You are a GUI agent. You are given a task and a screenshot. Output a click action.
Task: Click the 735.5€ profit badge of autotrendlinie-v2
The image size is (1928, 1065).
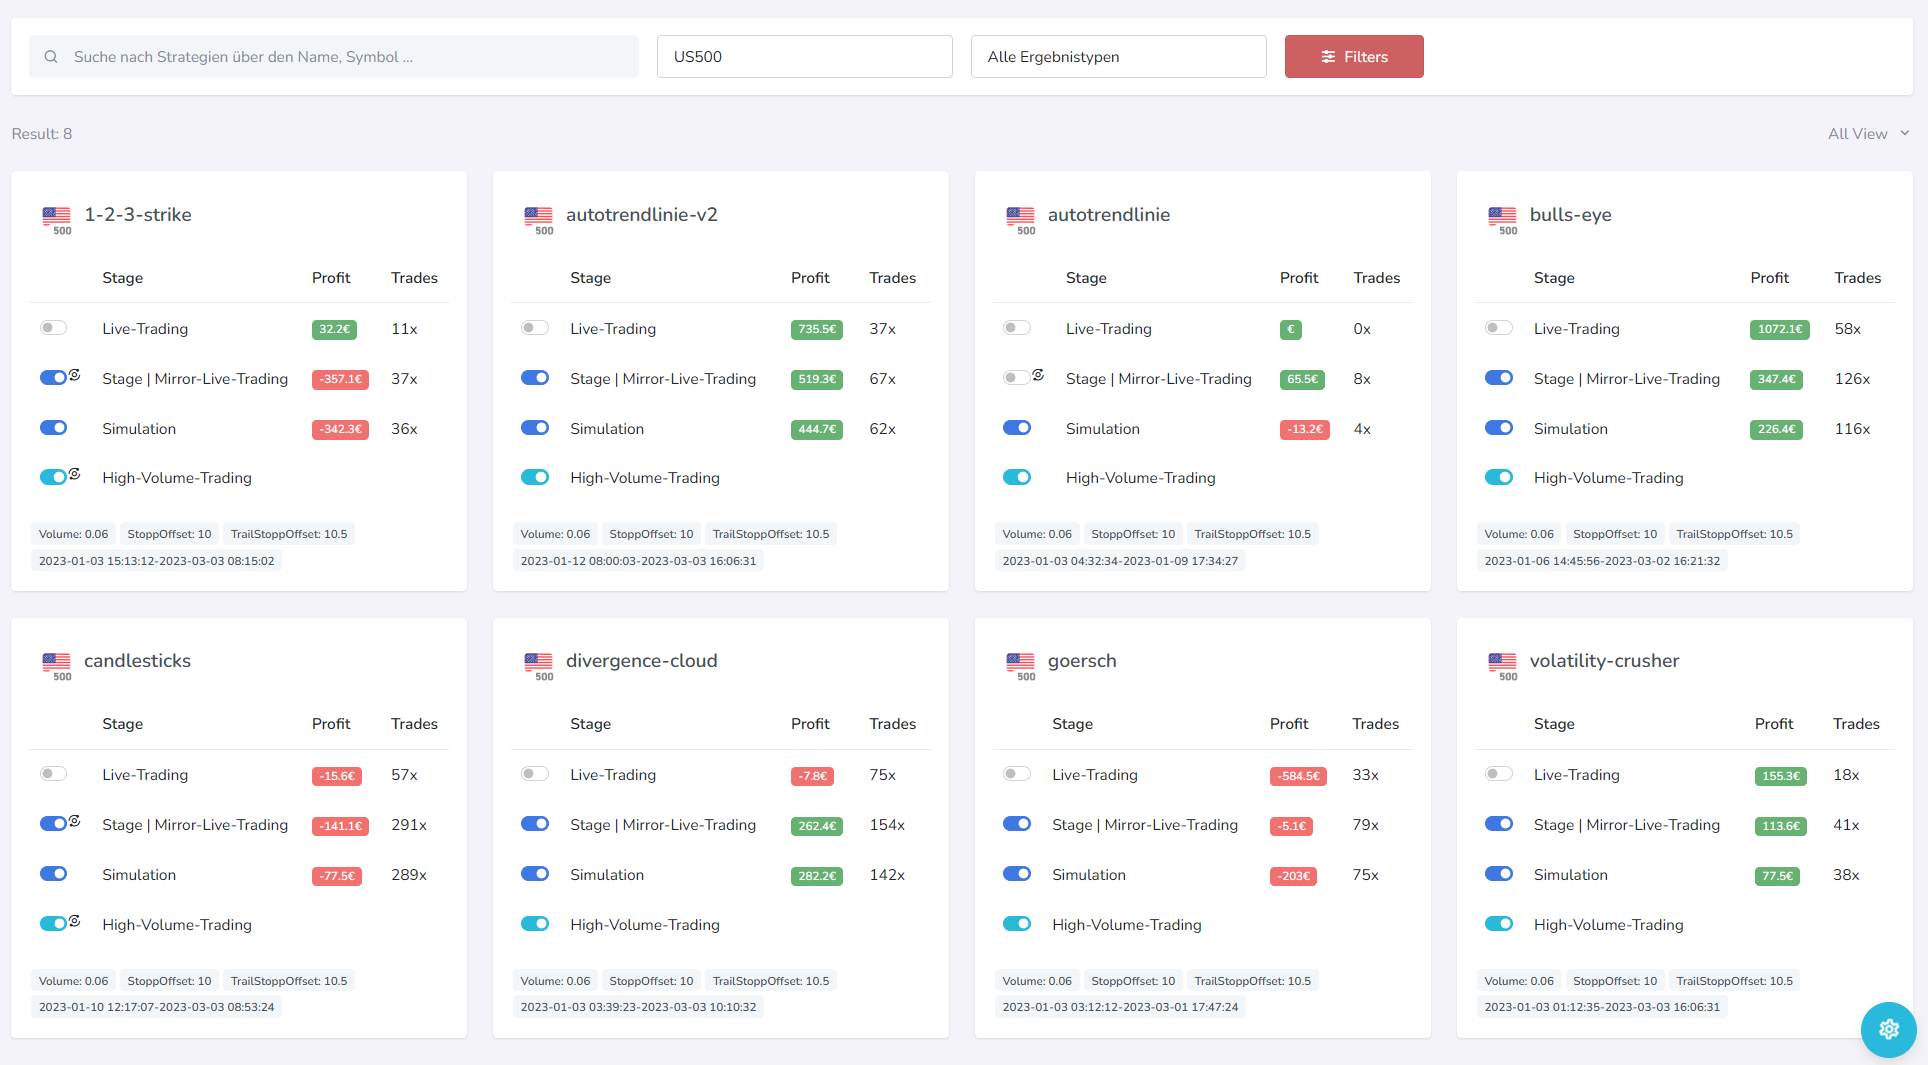(x=816, y=329)
